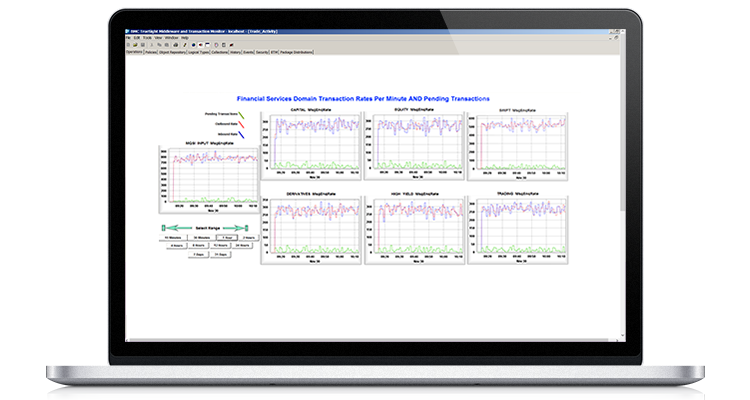Viewport: 750px width, 400px height.
Task: Click the right Select Range arrow handle
Action: tap(246, 228)
